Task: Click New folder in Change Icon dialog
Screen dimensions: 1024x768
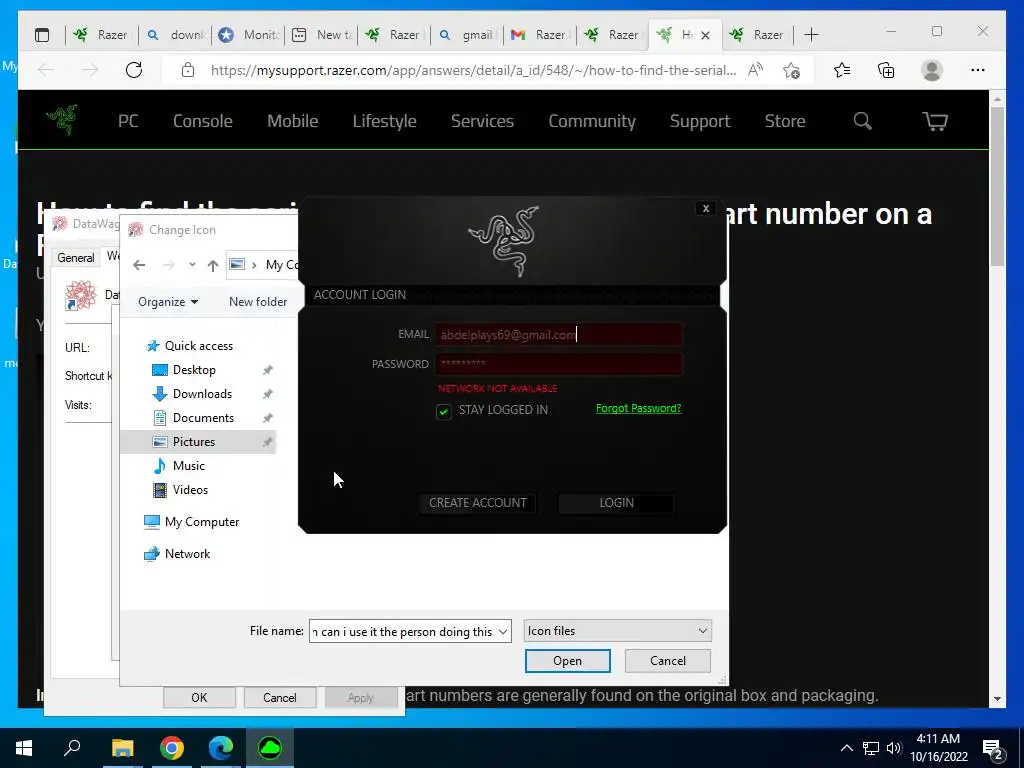Action: point(258,302)
